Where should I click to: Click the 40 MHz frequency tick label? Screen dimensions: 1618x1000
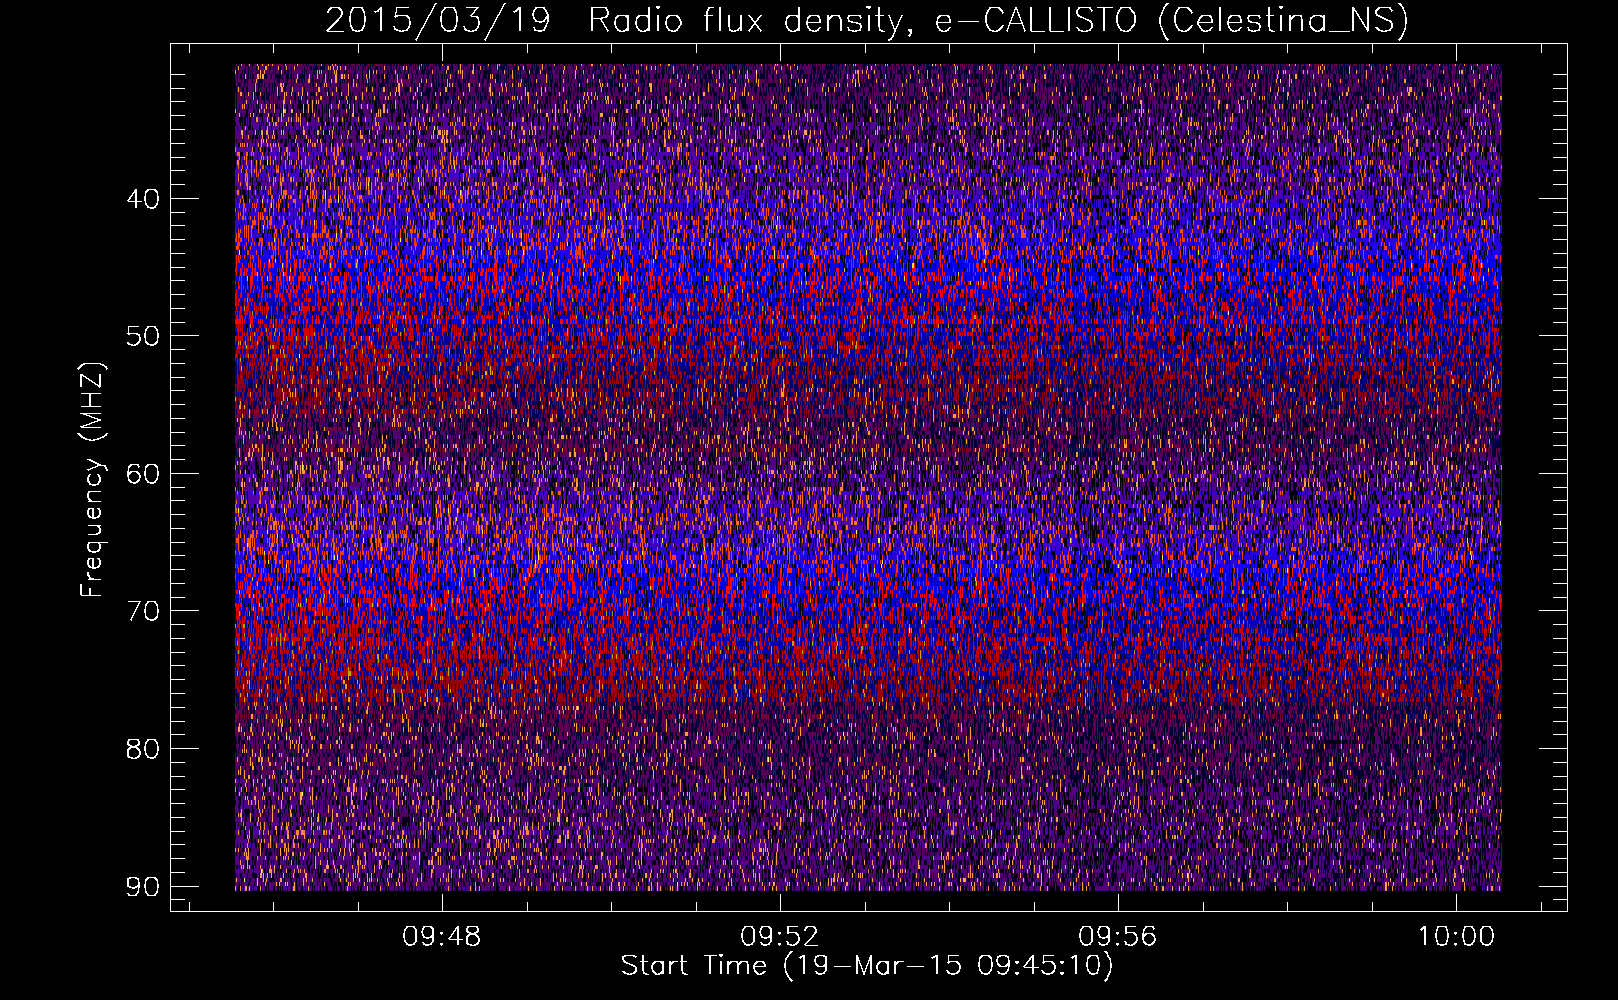[143, 198]
